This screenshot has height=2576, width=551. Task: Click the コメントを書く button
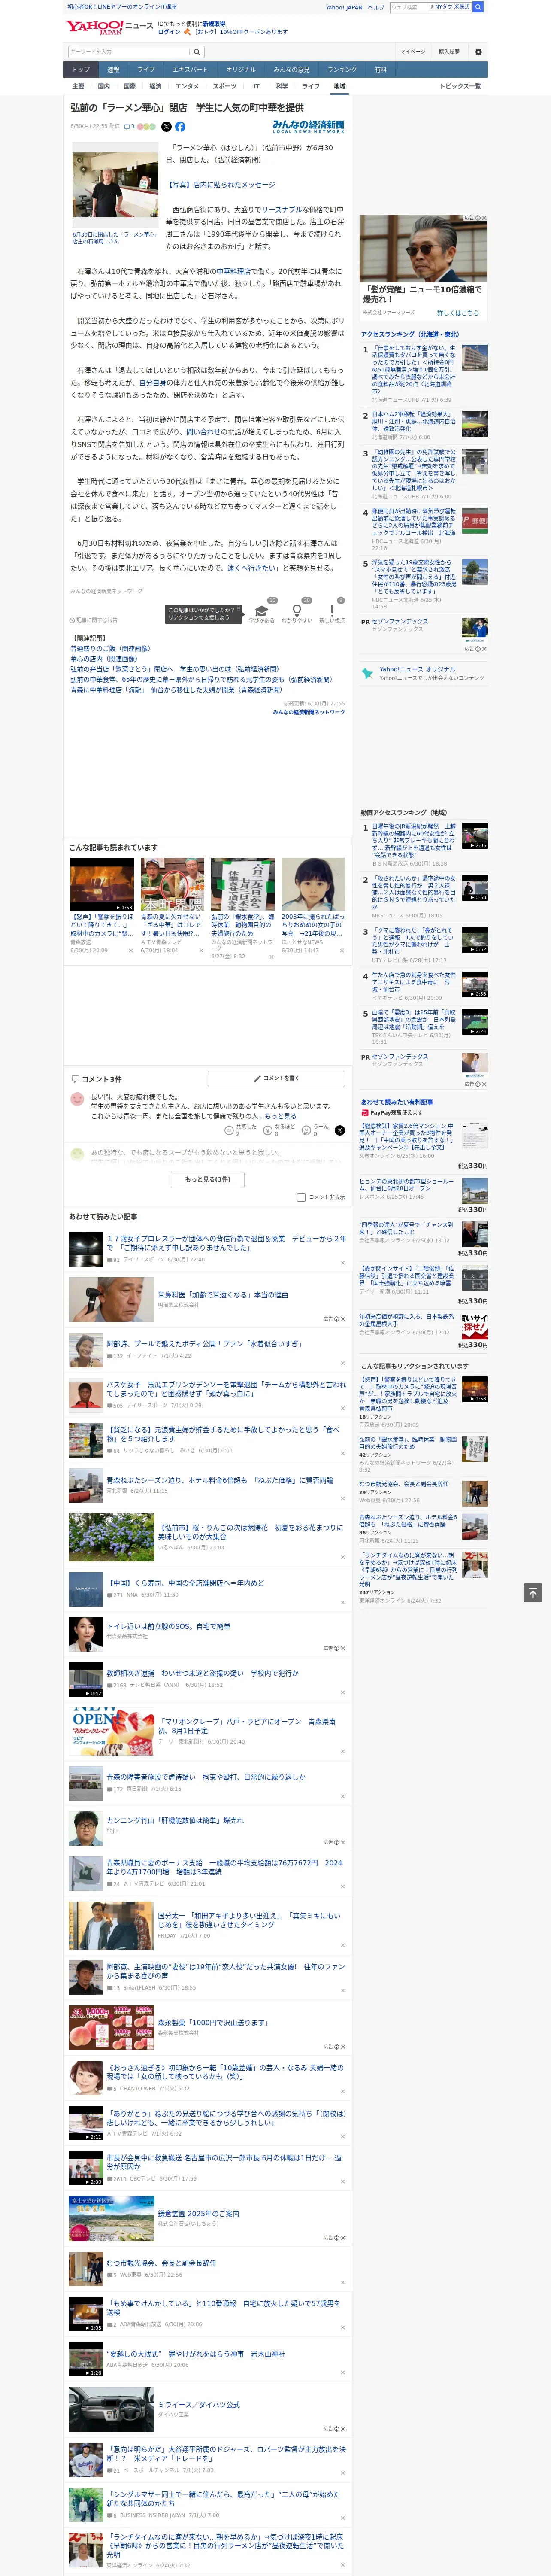pyautogui.click(x=276, y=1079)
